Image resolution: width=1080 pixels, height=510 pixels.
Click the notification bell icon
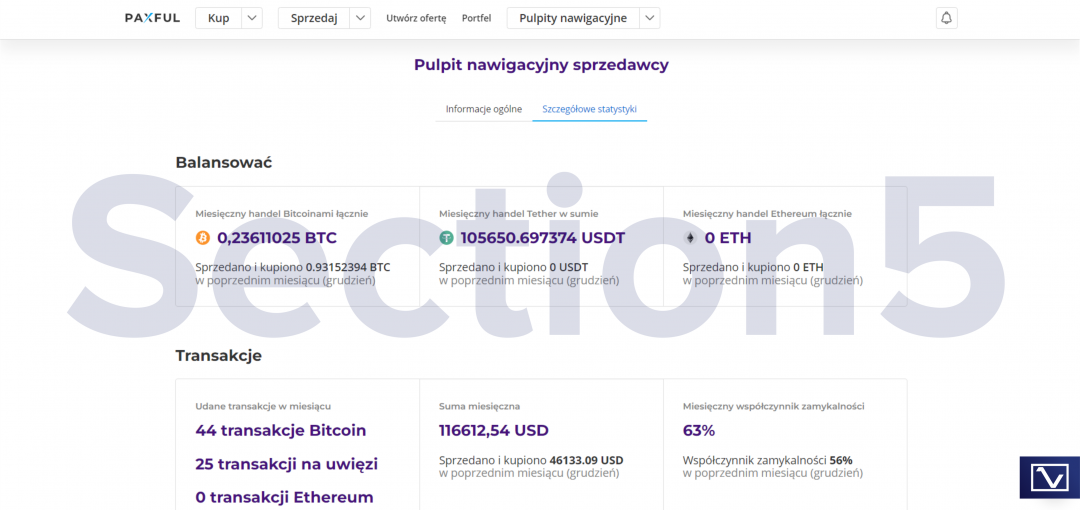[x=946, y=18]
